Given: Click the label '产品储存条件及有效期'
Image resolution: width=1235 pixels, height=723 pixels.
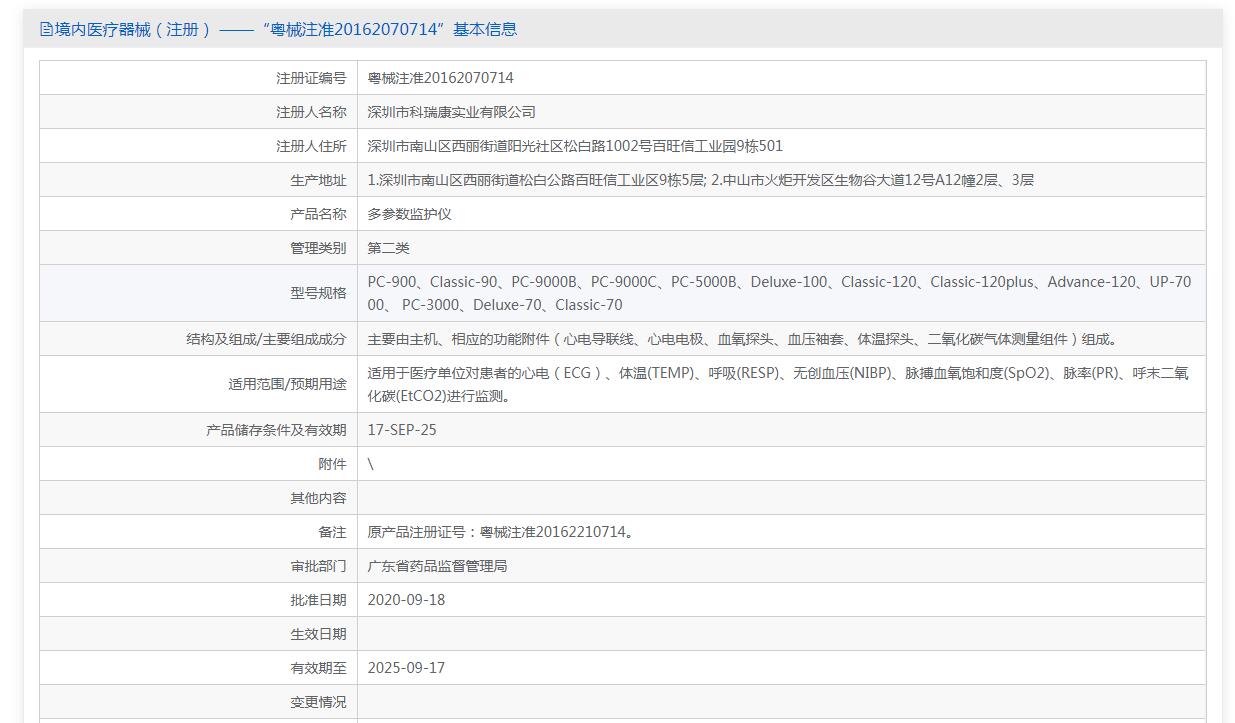Looking at the screenshot, I should (x=276, y=430).
